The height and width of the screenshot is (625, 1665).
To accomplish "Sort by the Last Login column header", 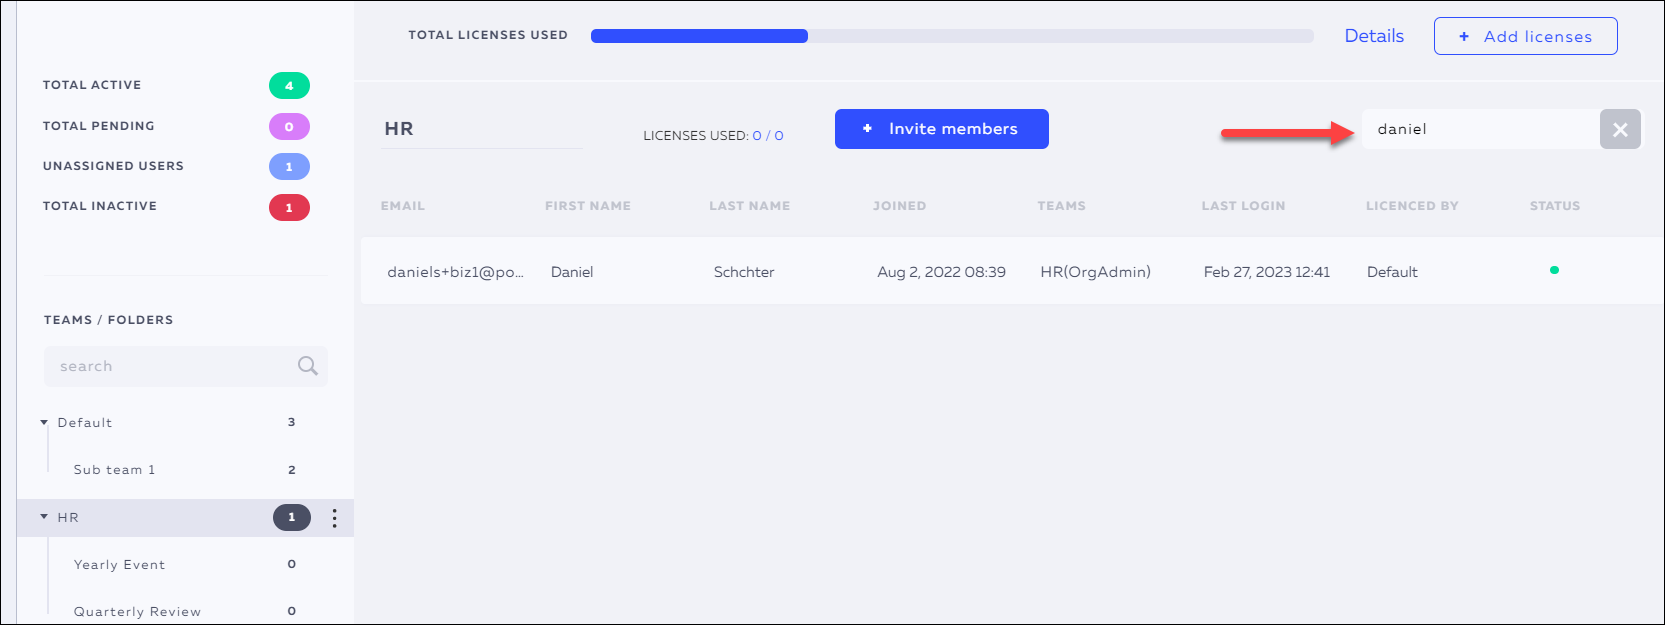I will (x=1243, y=206).
